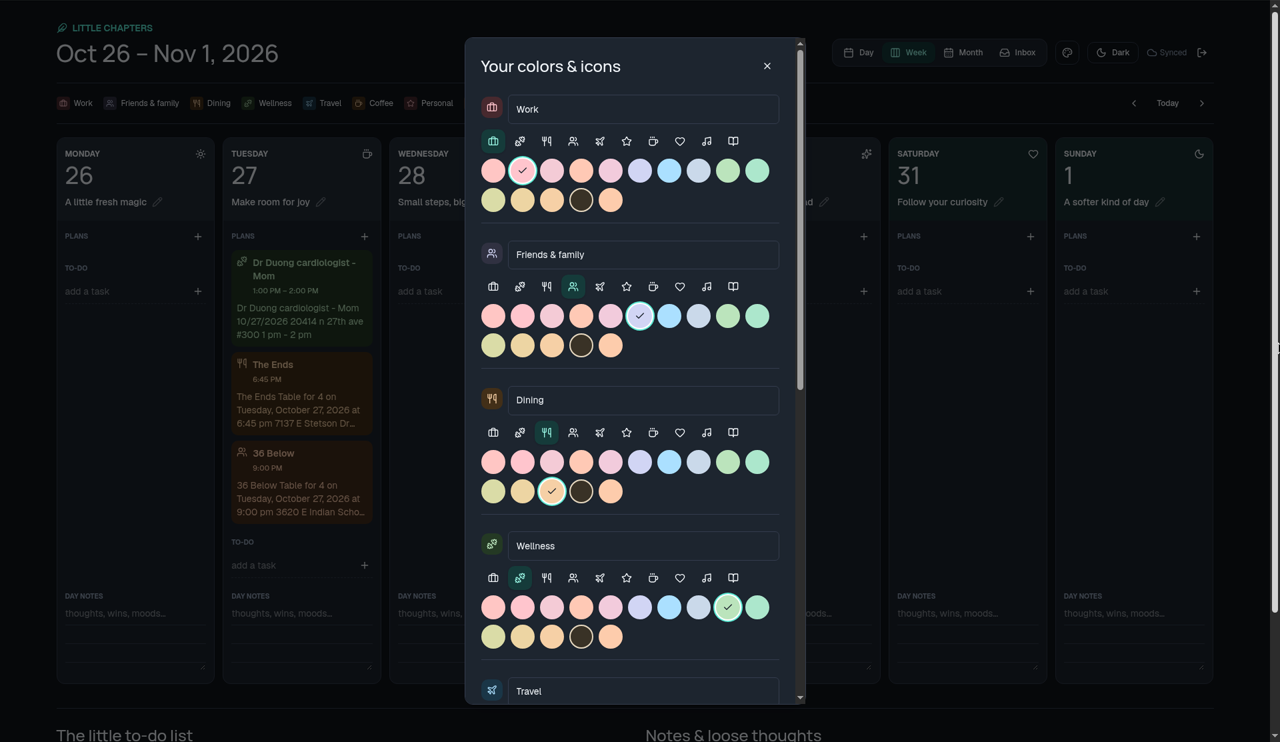This screenshot has height=742, width=1280.
Task: Close the 'Your colors & icons' dialog
Action: tap(767, 66)
